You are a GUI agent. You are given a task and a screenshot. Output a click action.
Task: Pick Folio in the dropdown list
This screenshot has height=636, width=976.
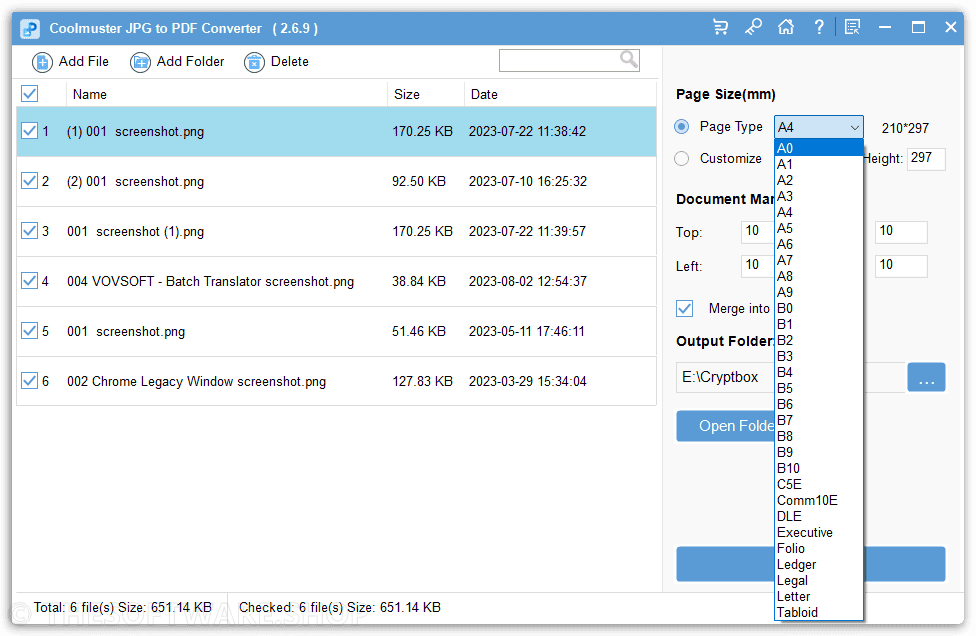[x=819, y=548]
